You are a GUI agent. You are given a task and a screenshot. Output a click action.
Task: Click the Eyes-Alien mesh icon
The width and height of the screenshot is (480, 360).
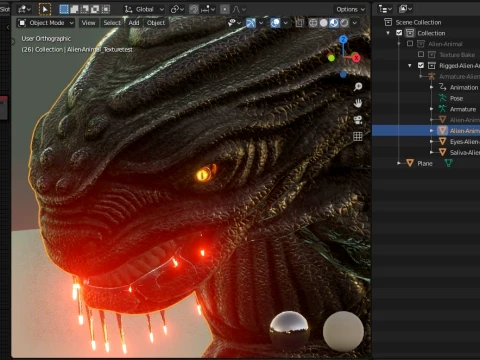coord(442,141)
